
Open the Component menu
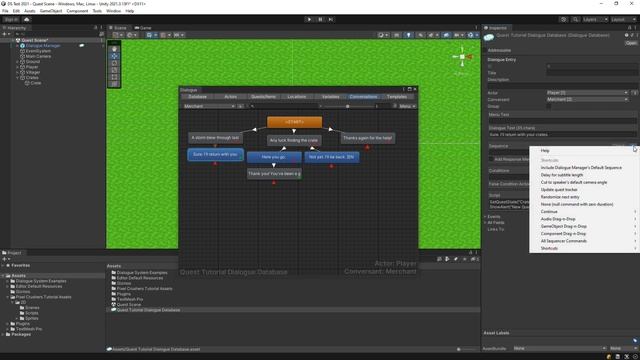tap(77, 11)
